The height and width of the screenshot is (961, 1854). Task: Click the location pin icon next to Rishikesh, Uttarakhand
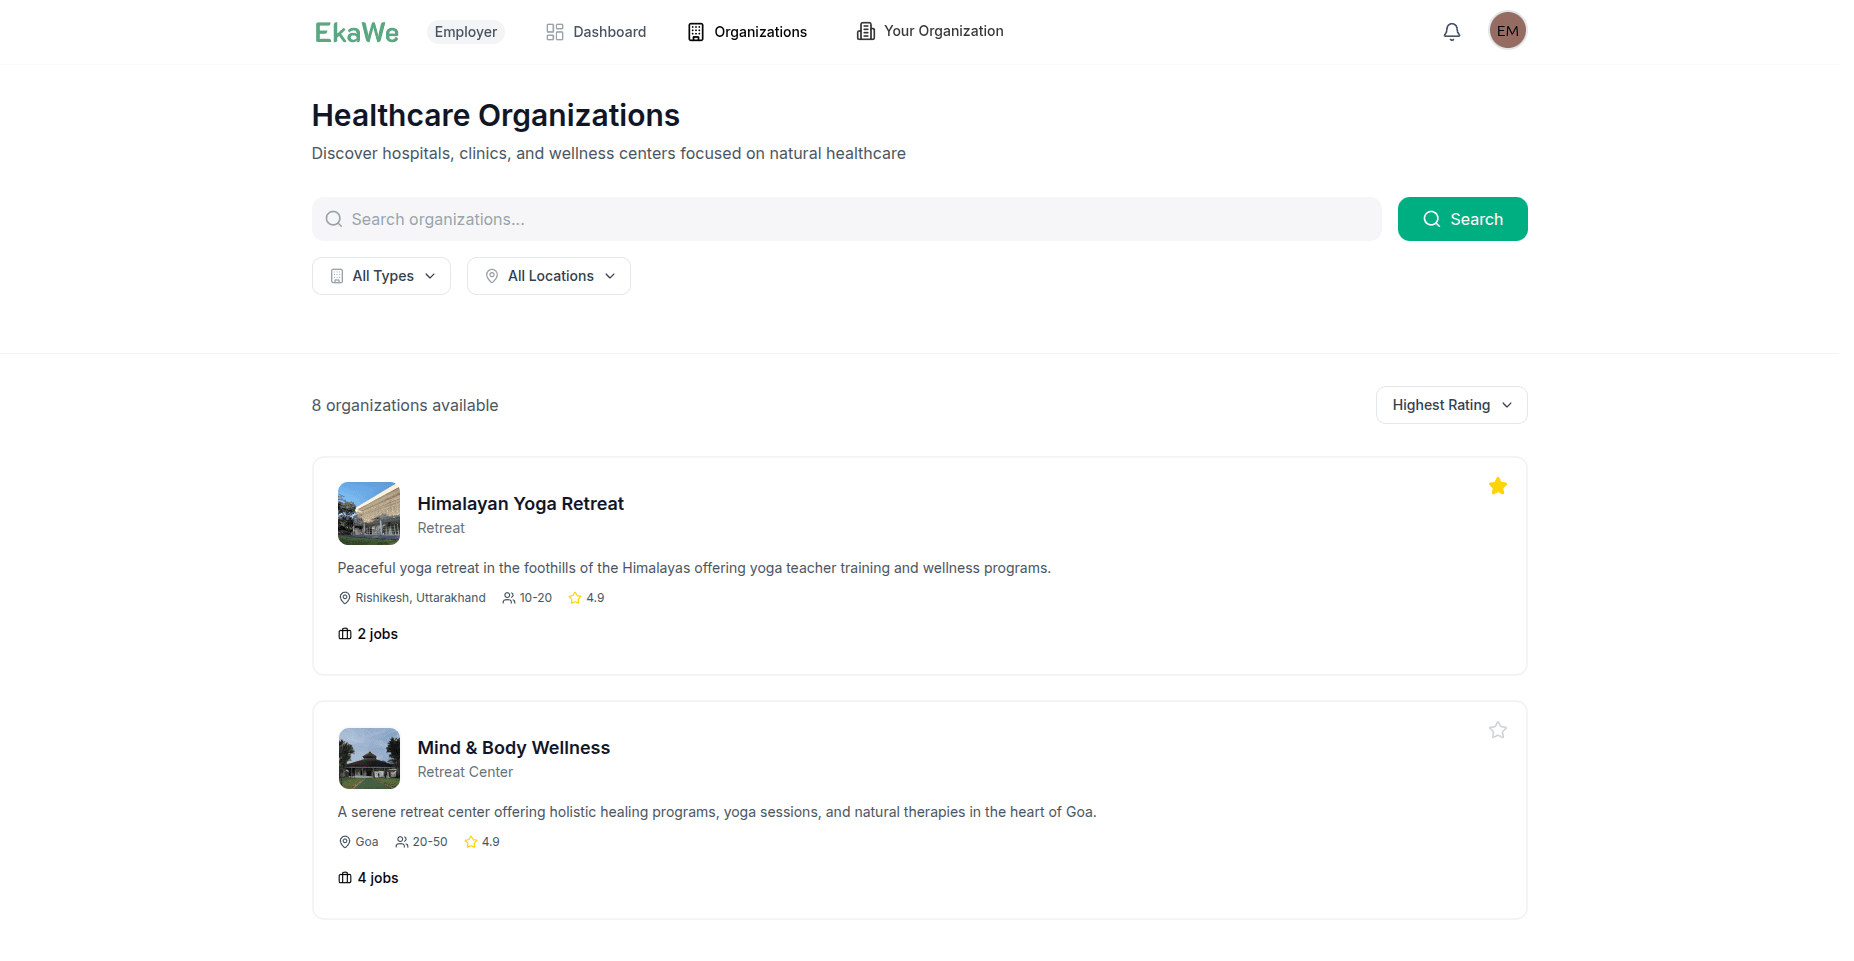(x=344, y=597)
